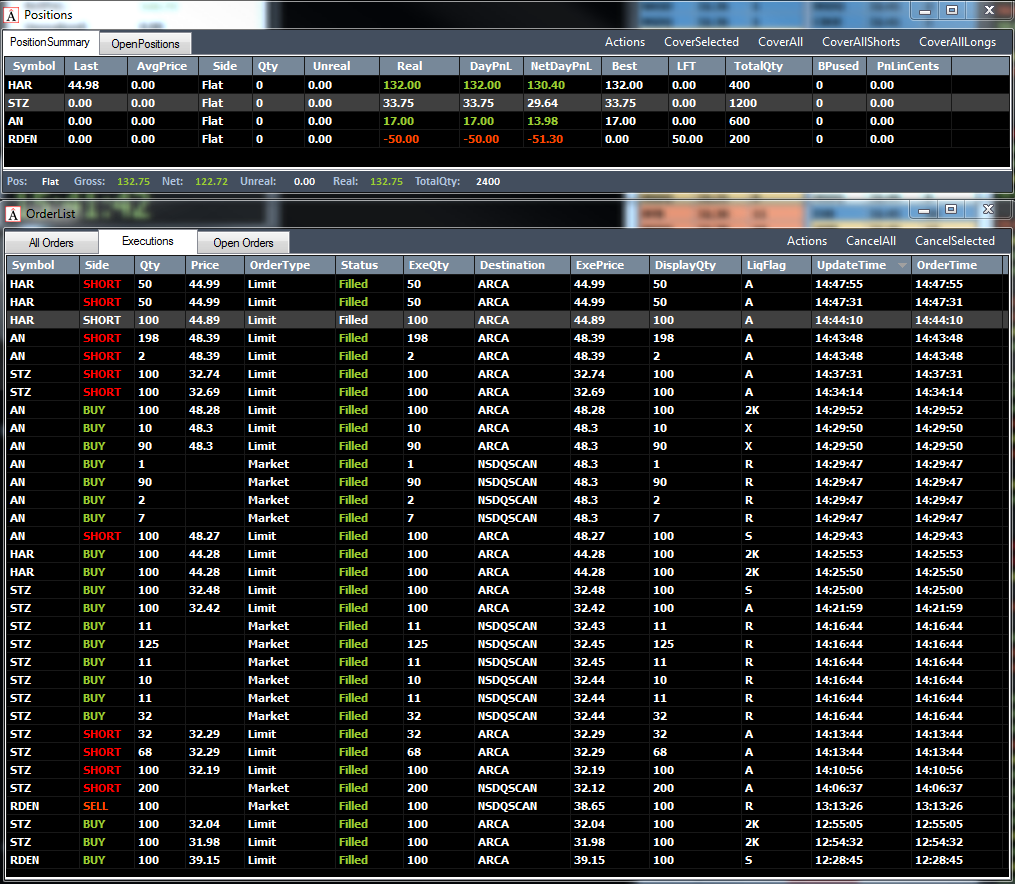Viewport: 1015px width, 884px height.
Task: Click the CoverAllLongs button
Action: pyautogui.click(x=957, y=42)
